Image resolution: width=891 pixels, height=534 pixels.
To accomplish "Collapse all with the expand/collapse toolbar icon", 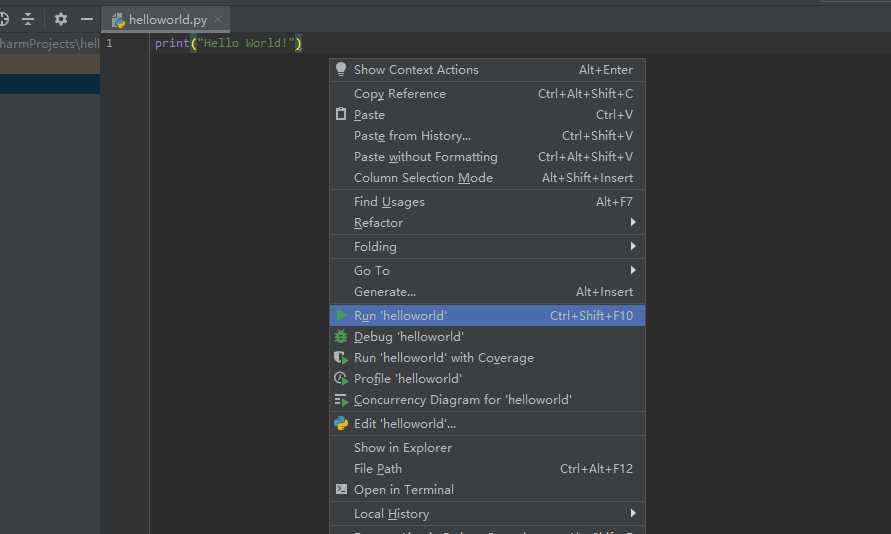I will tap(28, 19).
